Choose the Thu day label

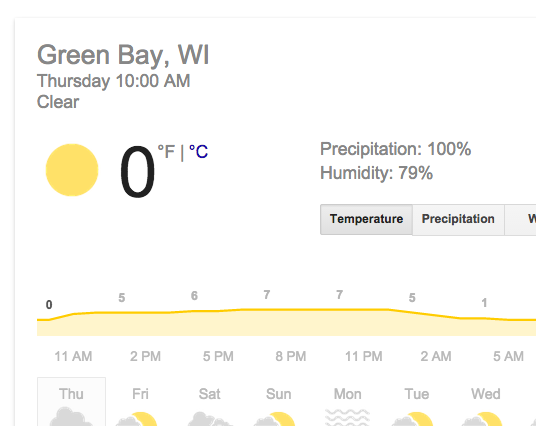point(71,394)
